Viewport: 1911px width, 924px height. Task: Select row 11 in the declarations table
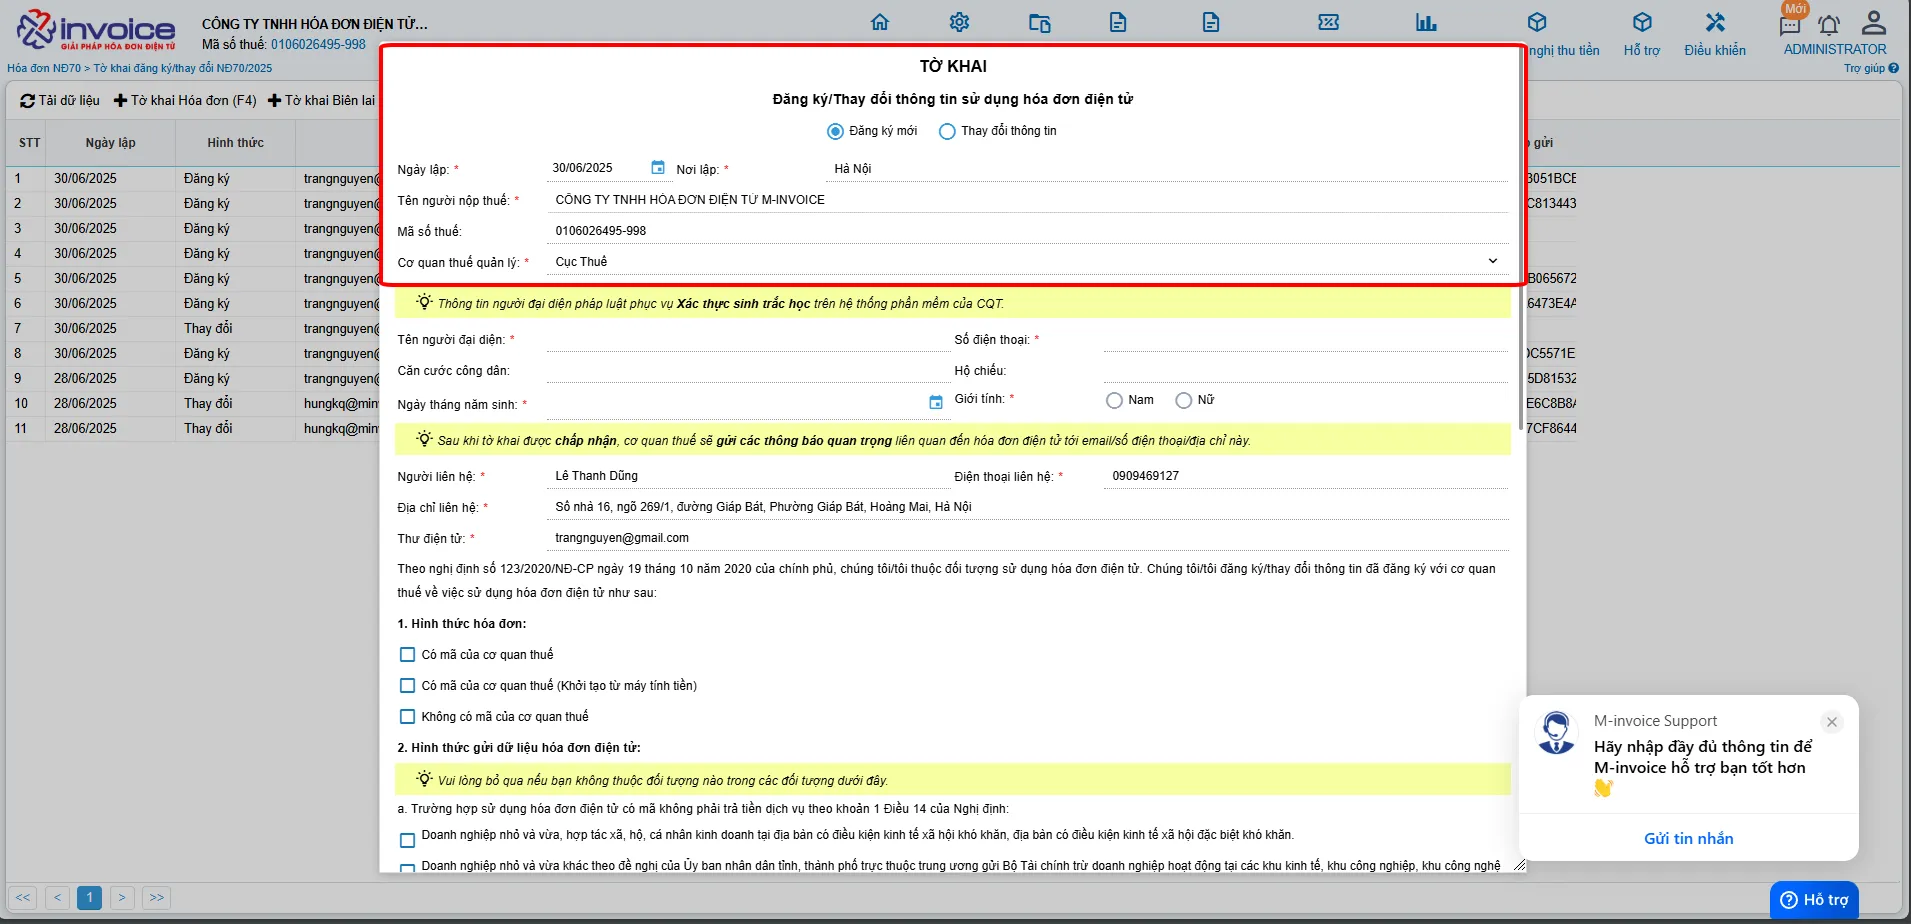(193, 428)
